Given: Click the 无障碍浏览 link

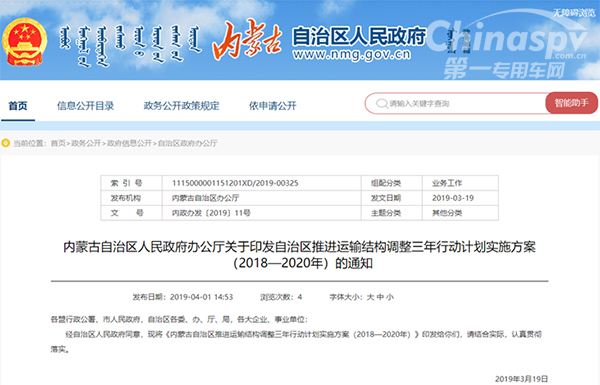Looking at the screenshot, I should pos(574,13).
